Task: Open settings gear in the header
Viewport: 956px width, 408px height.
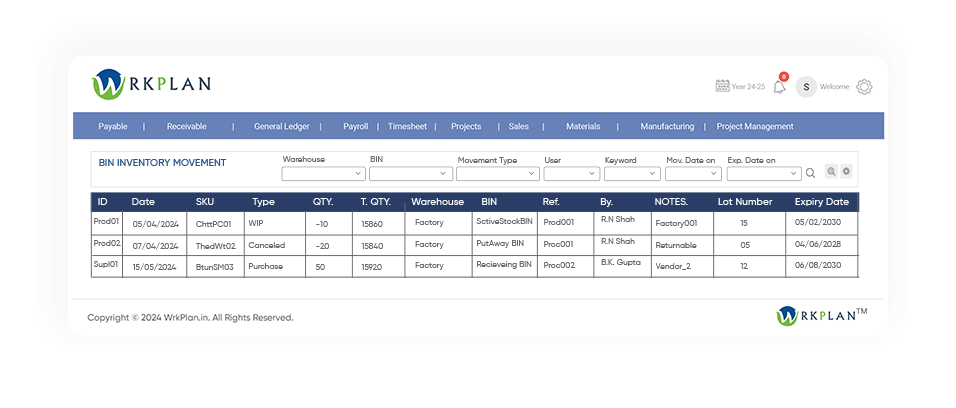Action: tap(864, 87)
